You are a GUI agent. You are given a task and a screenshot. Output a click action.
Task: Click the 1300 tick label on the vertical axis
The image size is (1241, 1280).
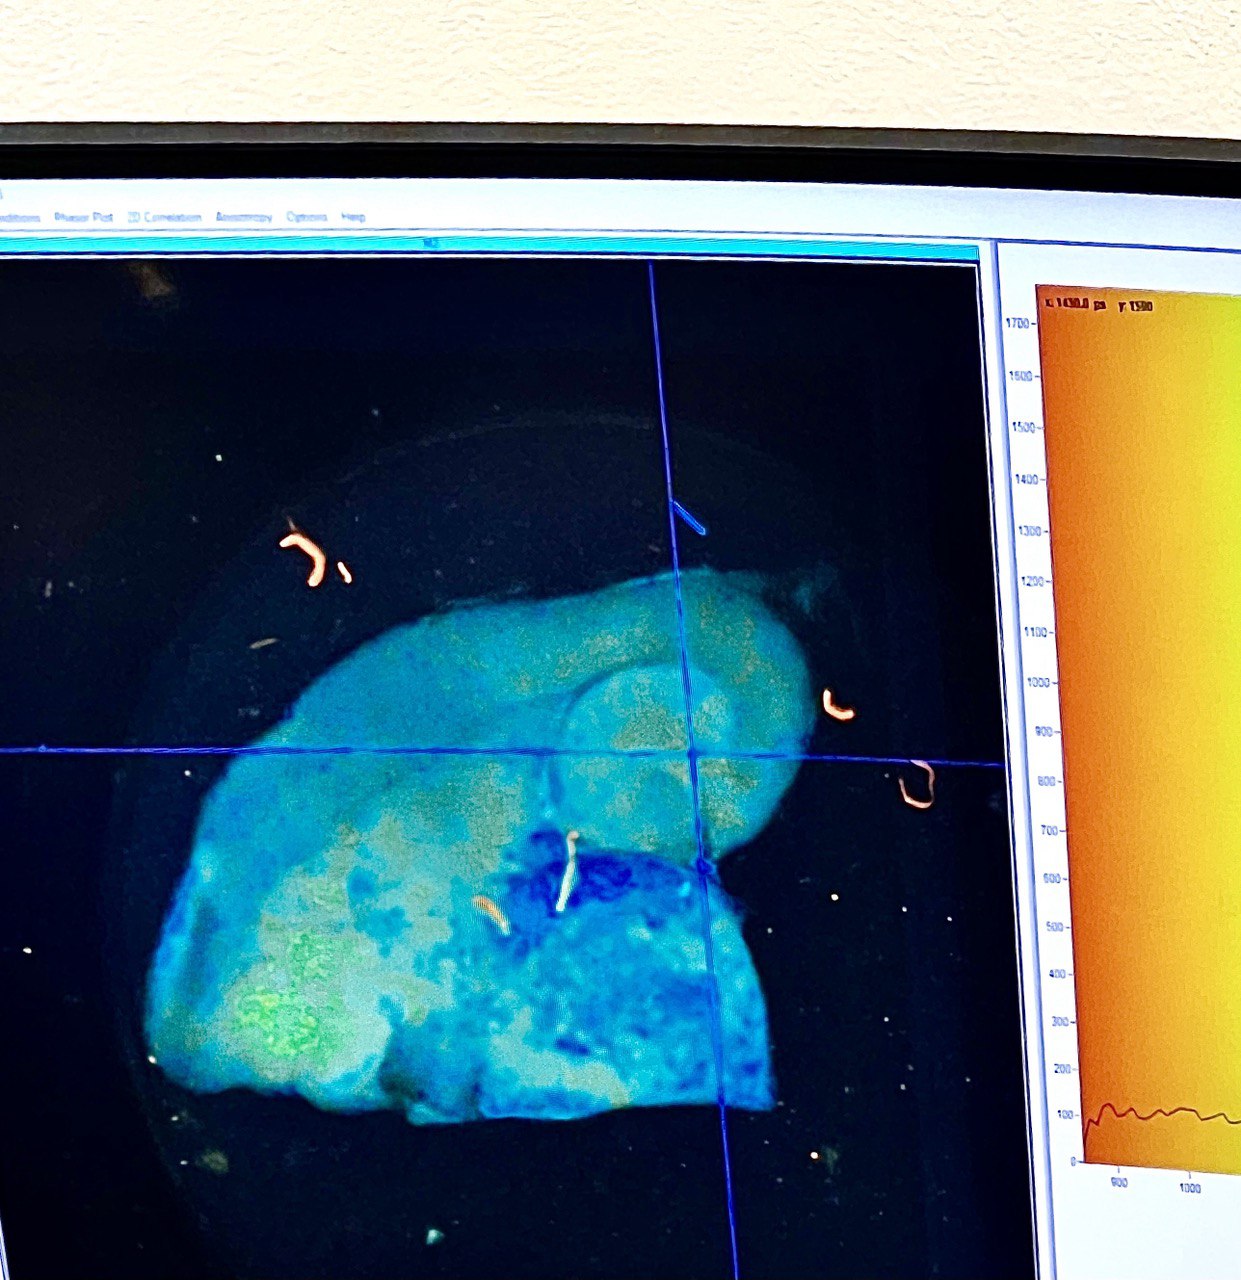click(1028, 531)
